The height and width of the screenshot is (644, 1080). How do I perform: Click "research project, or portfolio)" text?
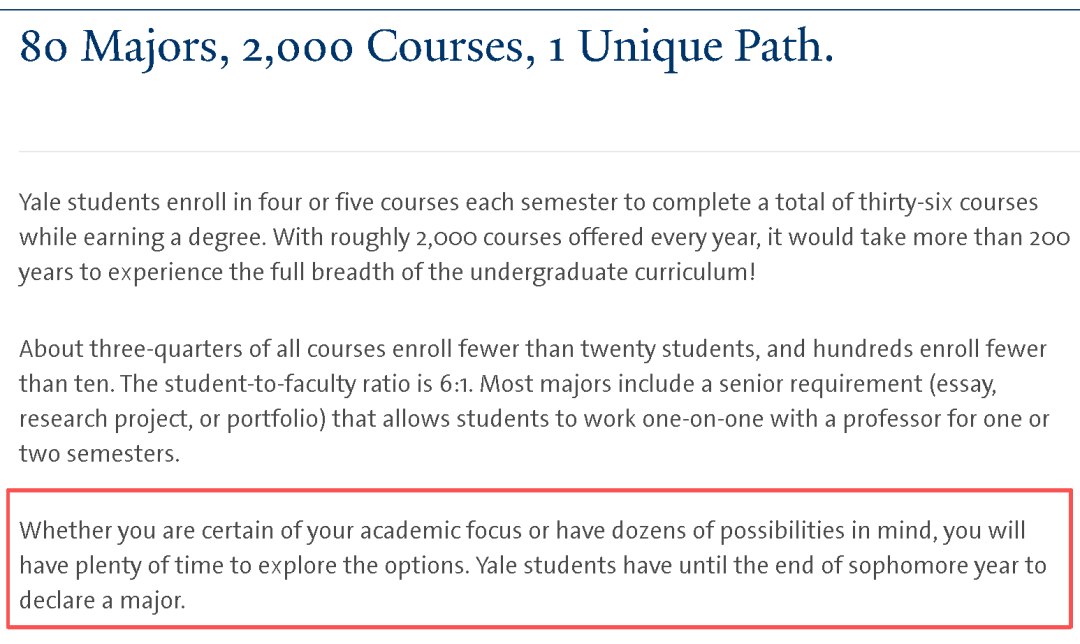pyautogui.click(x=172, y=419)
